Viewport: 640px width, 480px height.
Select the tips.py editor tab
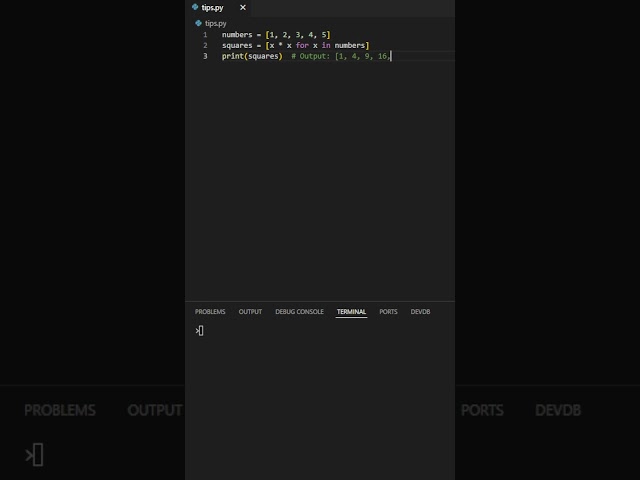[219, 7]
